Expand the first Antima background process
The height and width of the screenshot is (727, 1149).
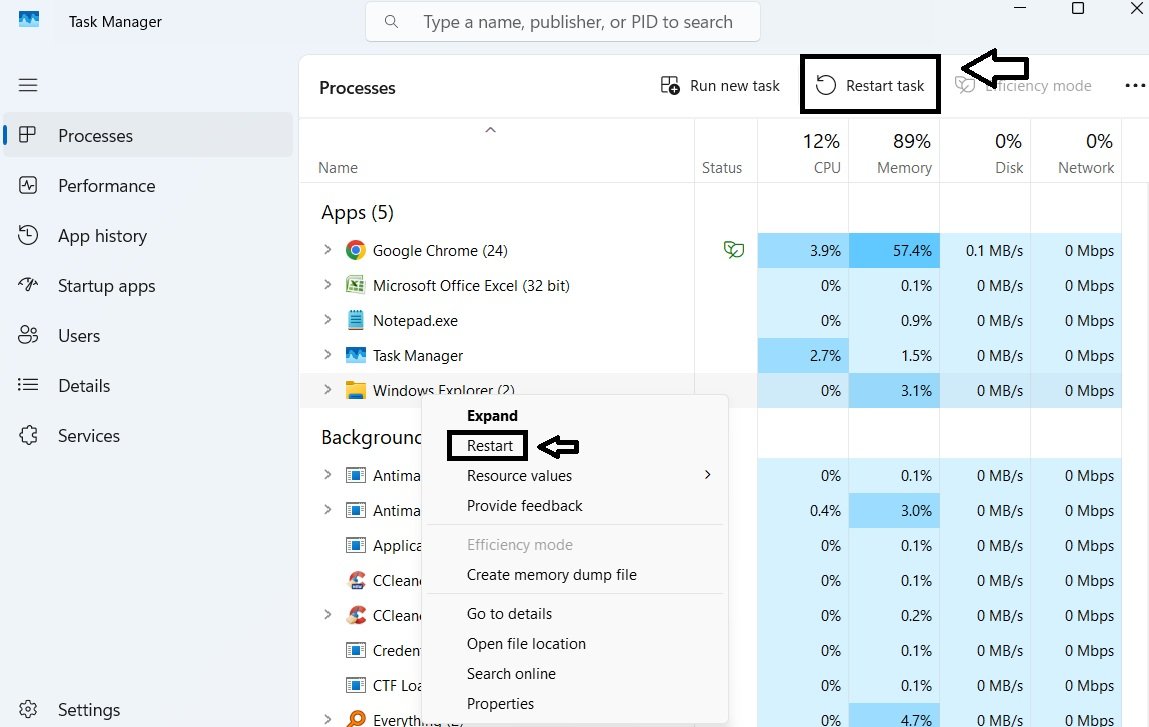328,474
